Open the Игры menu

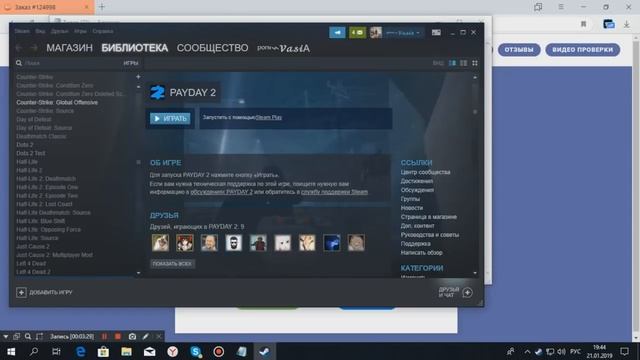pos(80,31)
